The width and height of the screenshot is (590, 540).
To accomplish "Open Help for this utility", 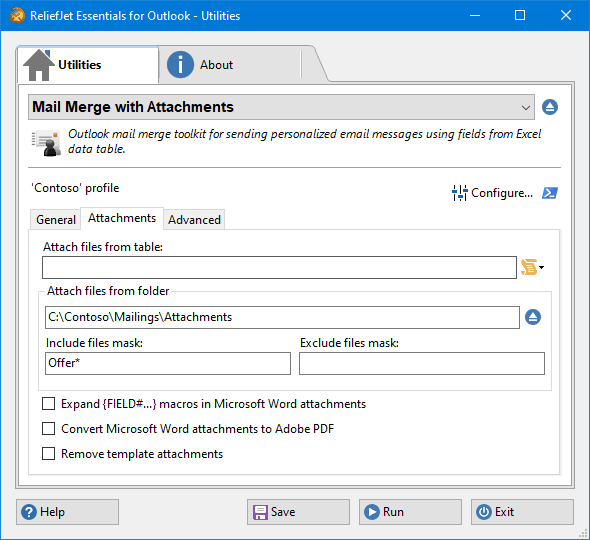I will [67, 512].
